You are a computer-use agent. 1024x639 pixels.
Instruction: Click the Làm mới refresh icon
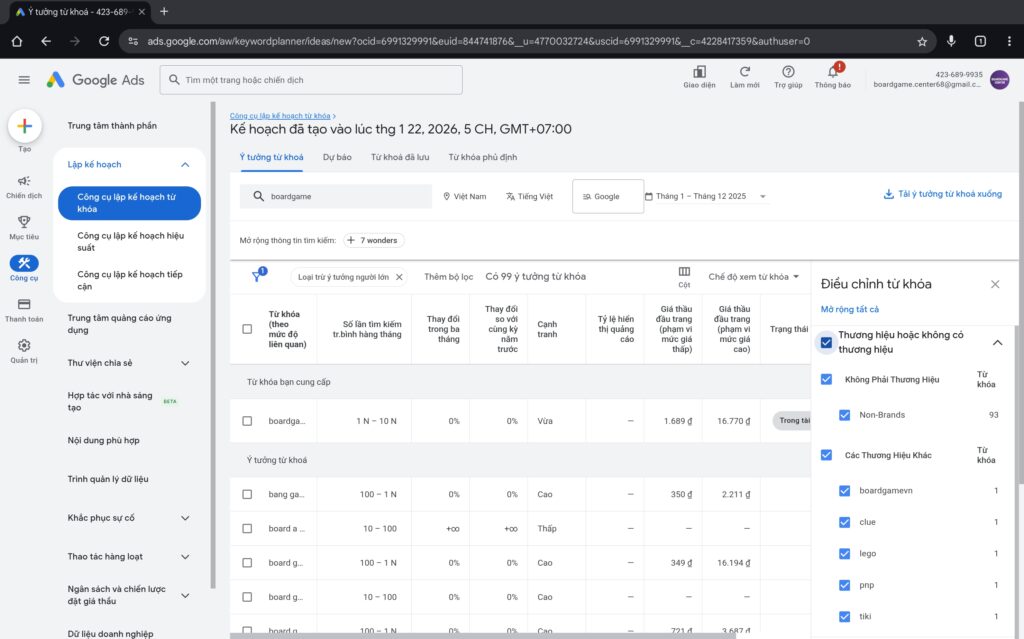click(x=744, y=73)
